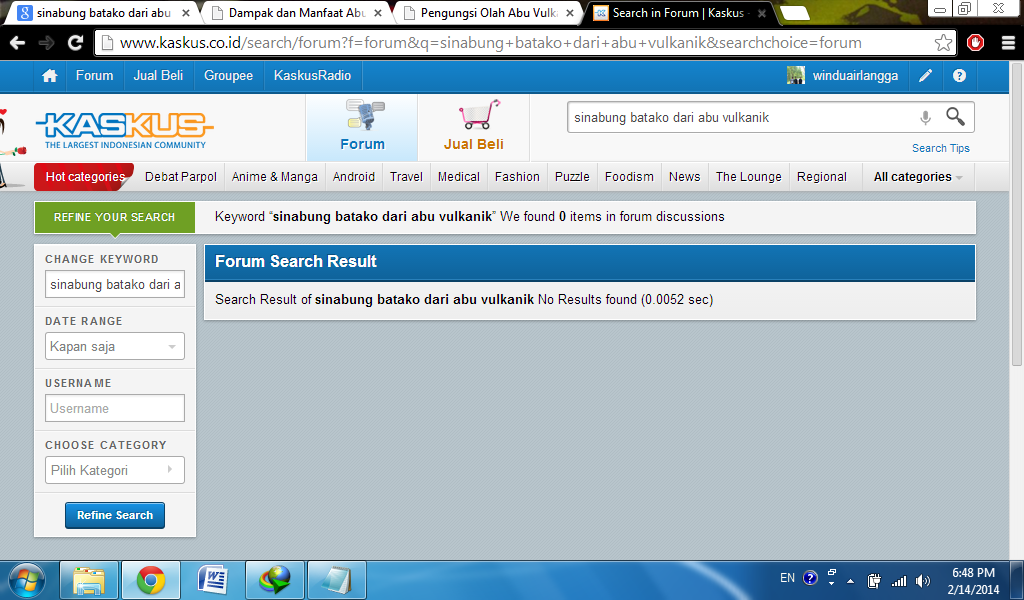Click the EN language indicator in tray
Viewport: 1024px width, 600px height.
click(x=788, y=578)
